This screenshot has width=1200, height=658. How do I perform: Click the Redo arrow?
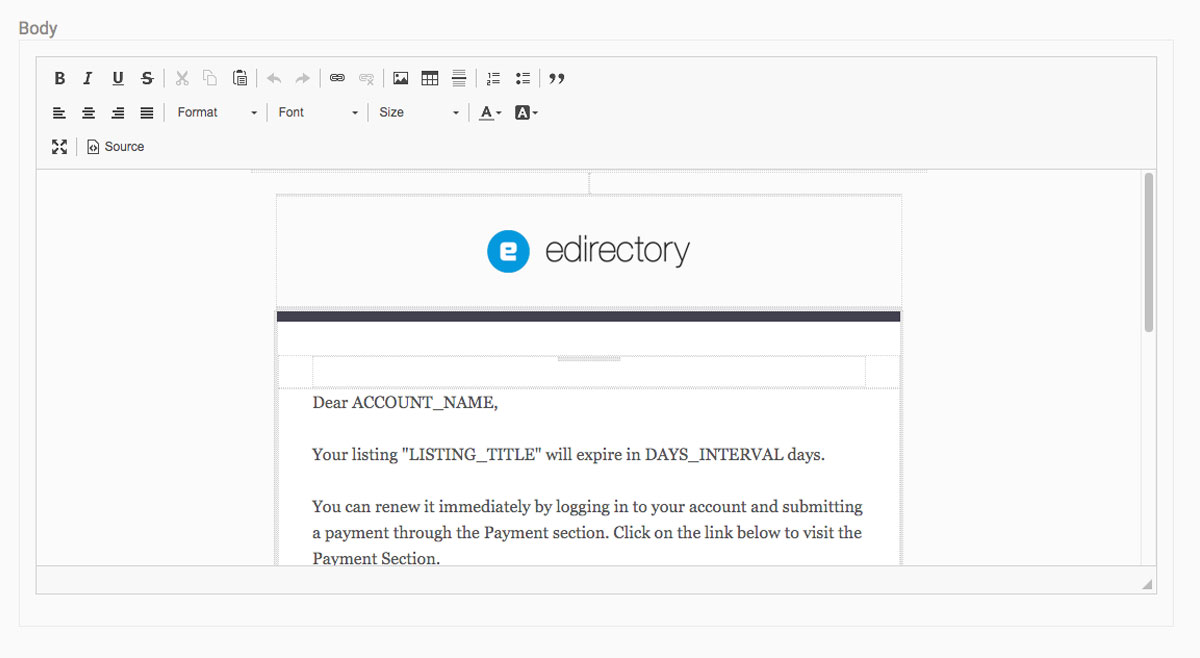(x=303, y=78)
